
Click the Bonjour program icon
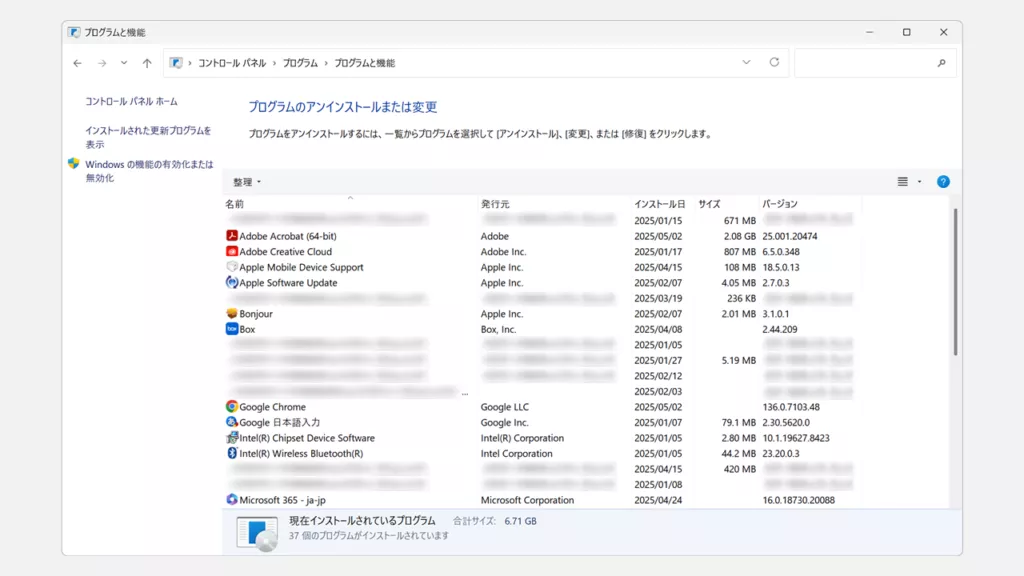232,313
